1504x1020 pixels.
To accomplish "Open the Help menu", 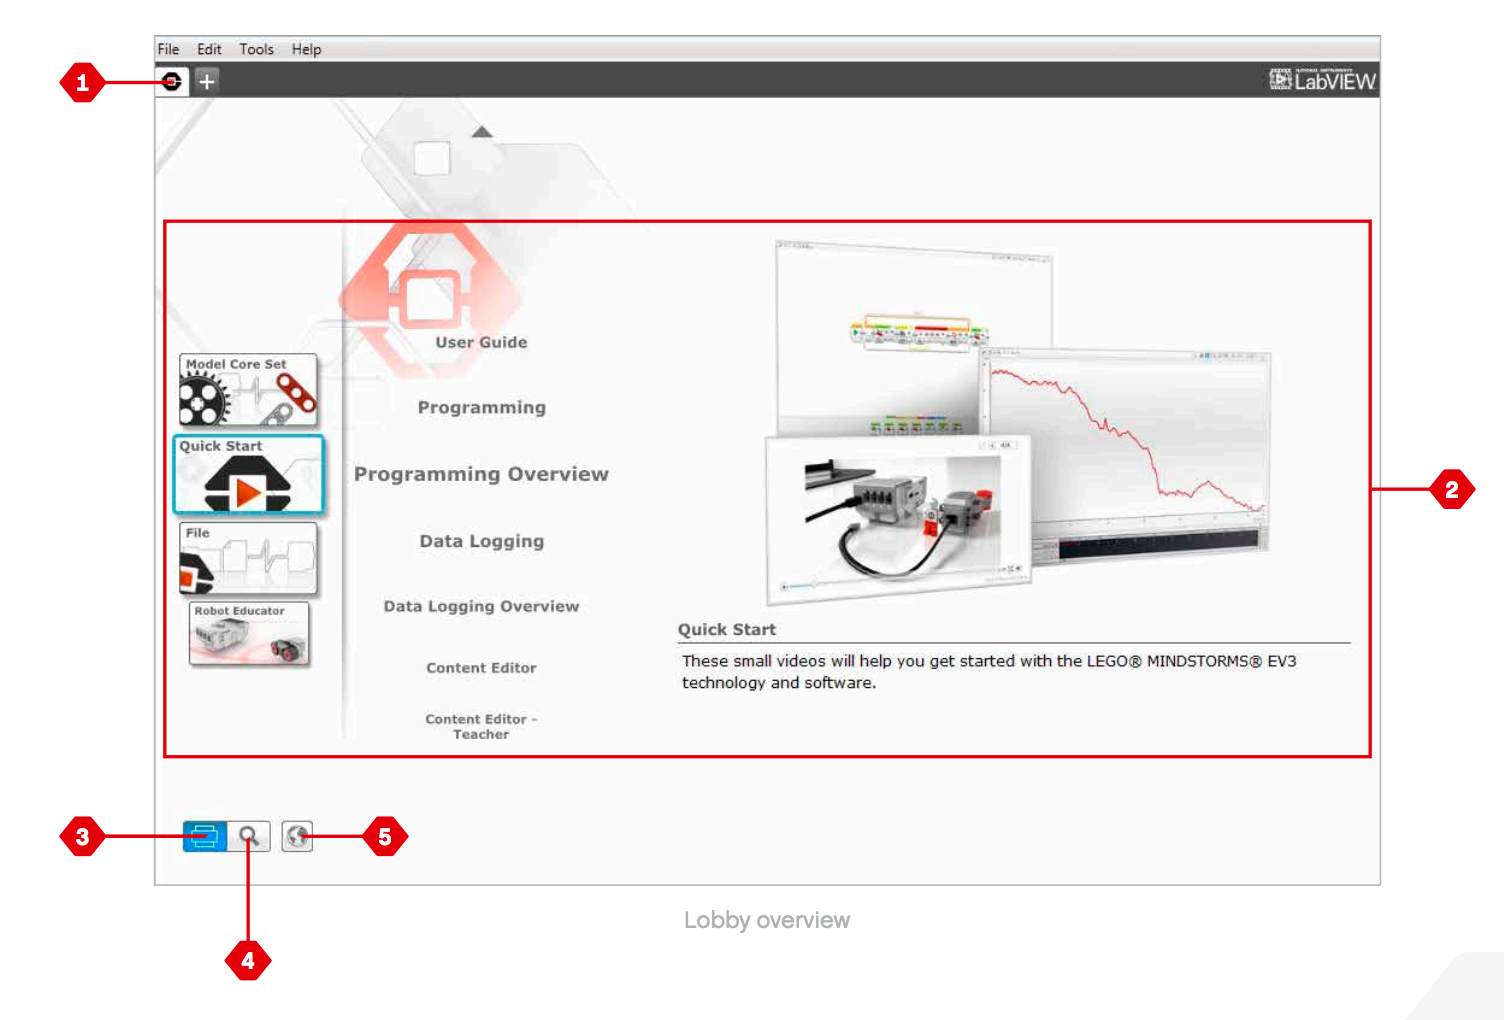I will coord(306,48).
